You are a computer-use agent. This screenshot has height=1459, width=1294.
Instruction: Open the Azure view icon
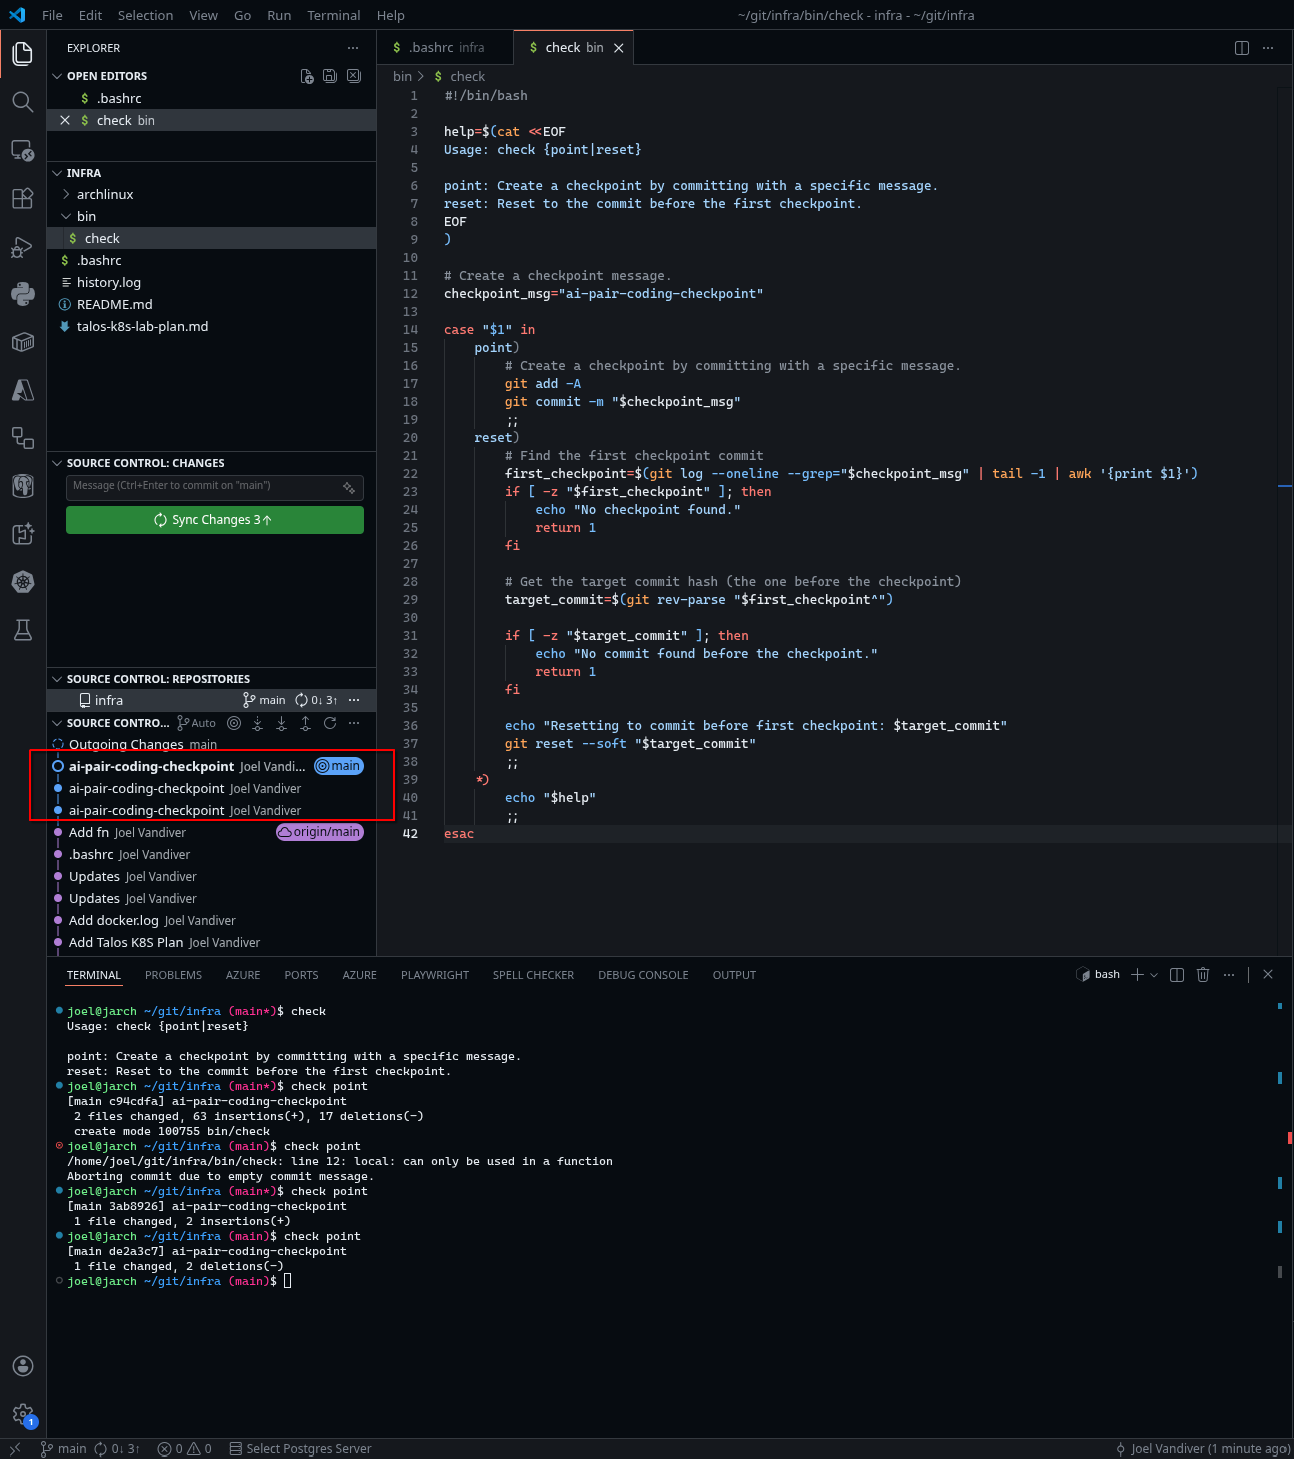pyautogui.click(x=22, y=390)
